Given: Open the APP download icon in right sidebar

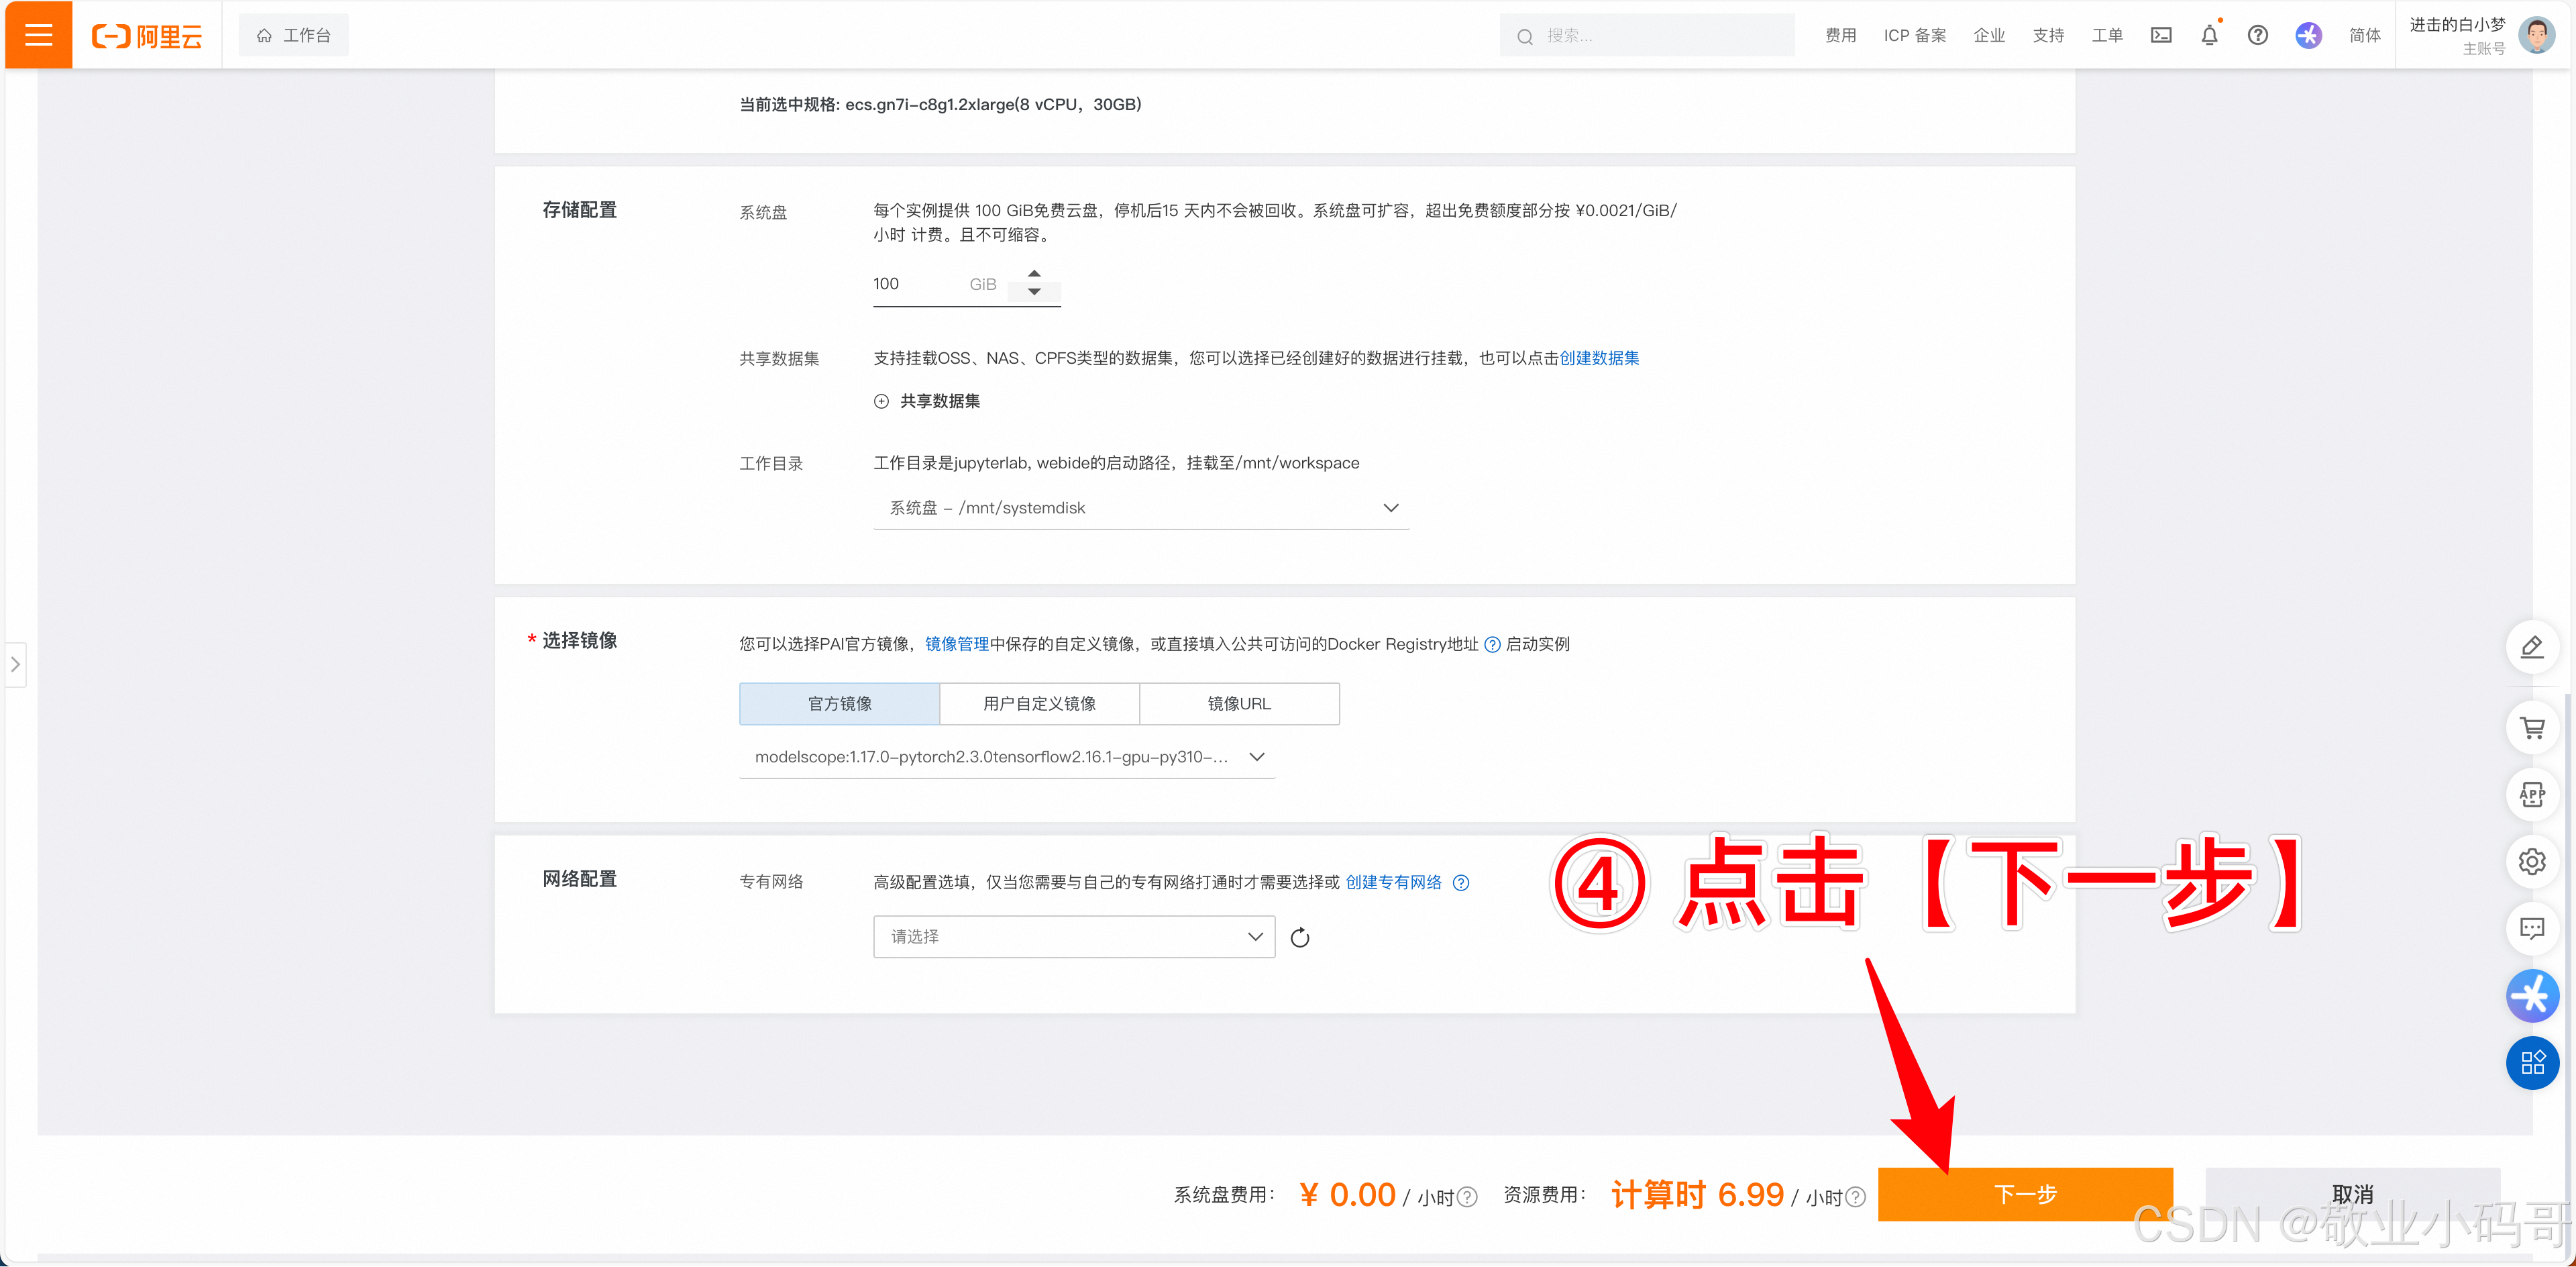Looking at the screenshot, I should point(2533,794).
